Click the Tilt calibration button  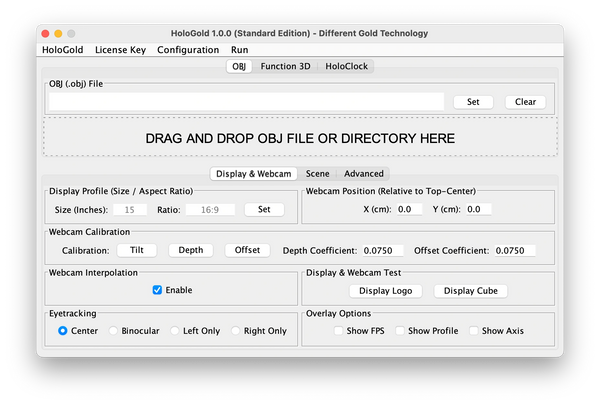tap(137, 250)
